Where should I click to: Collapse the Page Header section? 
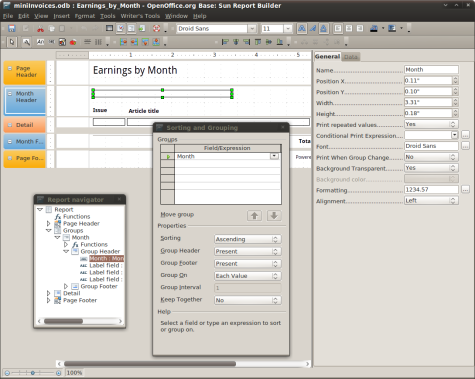click(x=10, y=69)
